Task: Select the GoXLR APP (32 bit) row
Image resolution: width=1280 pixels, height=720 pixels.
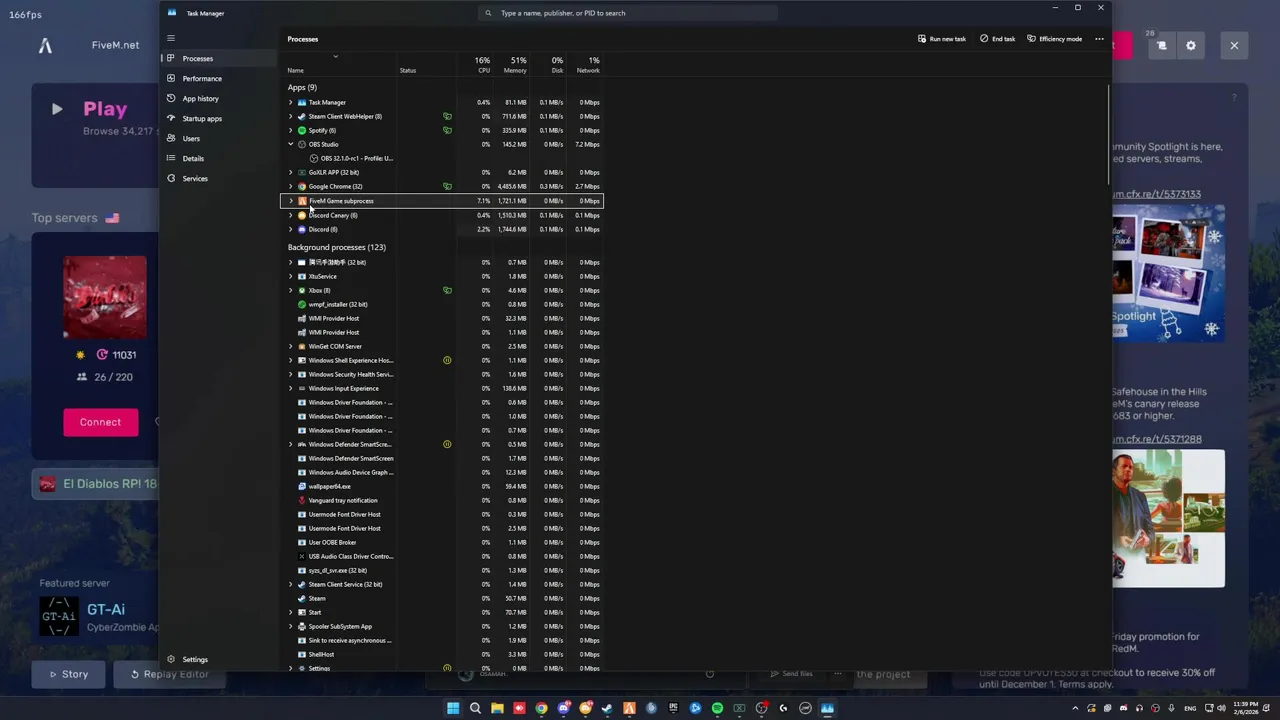Action: tap(442, 172)
